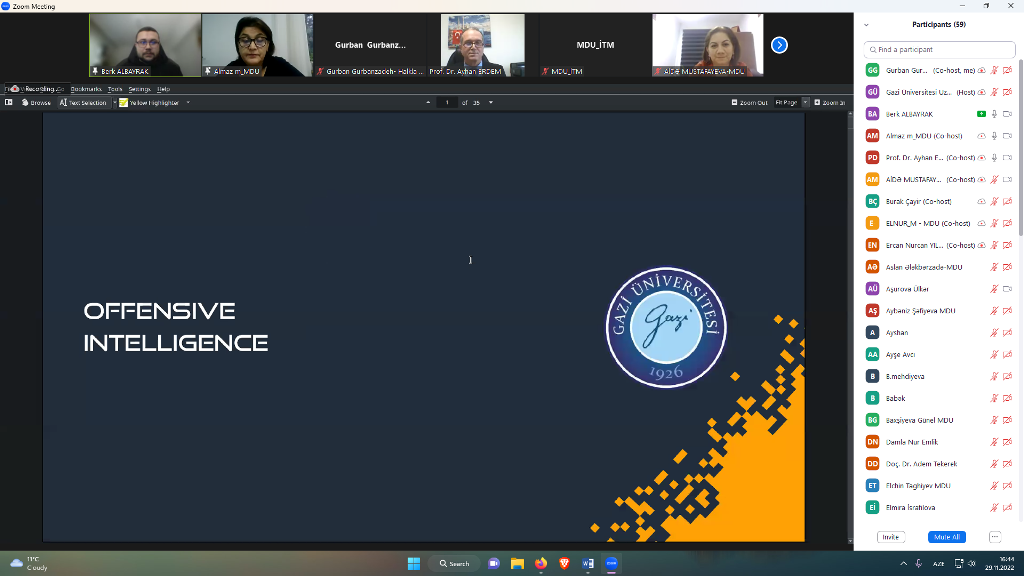Click the next page down arrow
This screenshot has height=576, width=1024.
click(490, 102)
